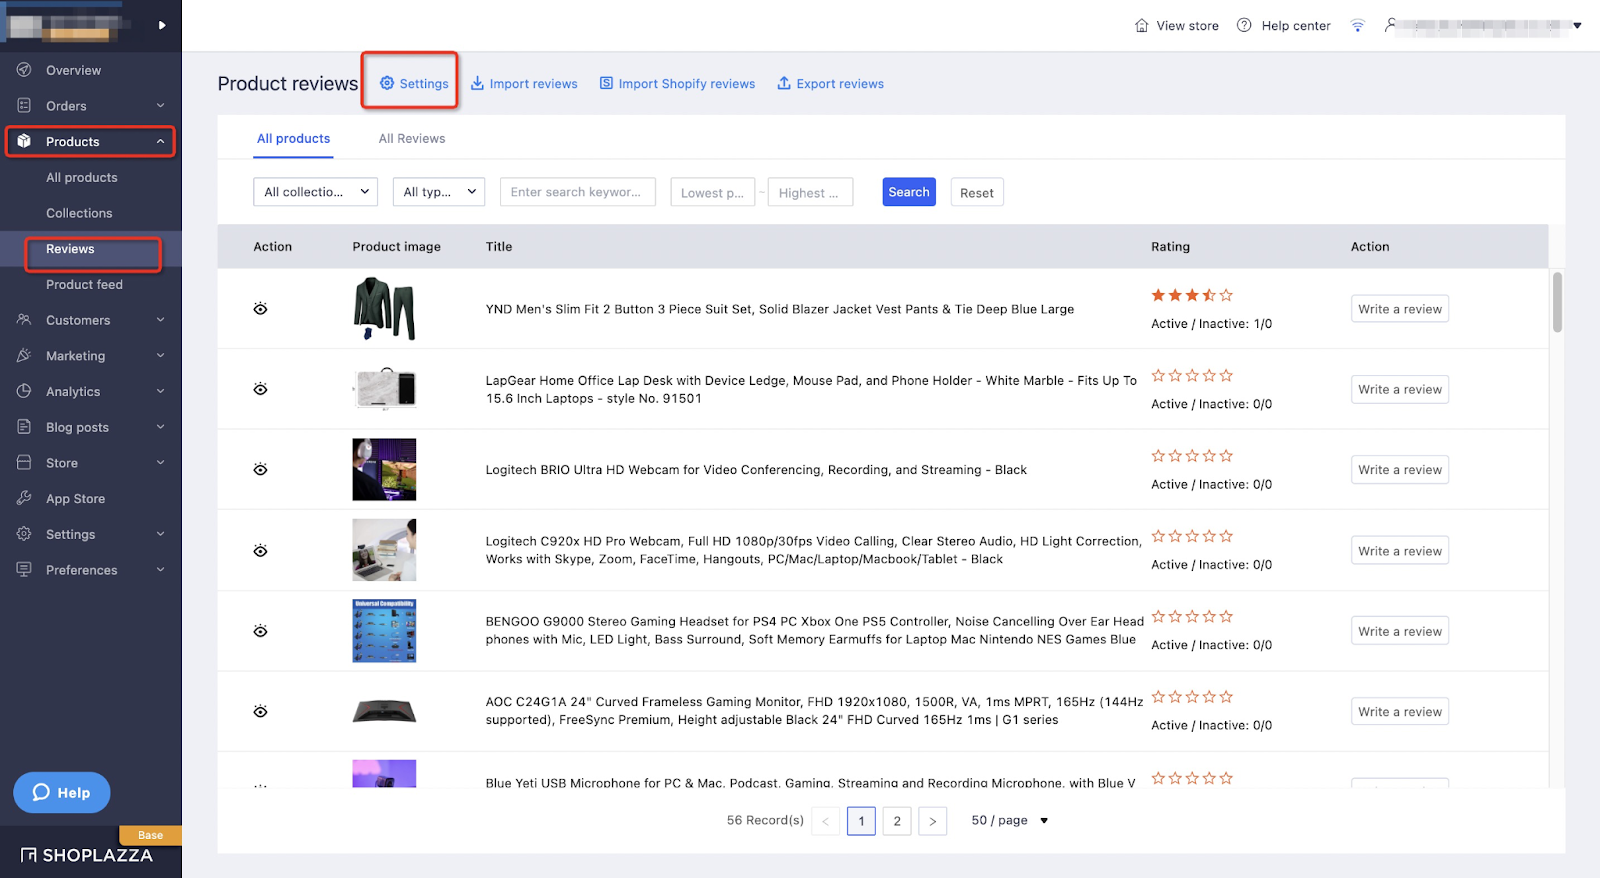
Task: Open All products in sidebar
Action: pyautogui.click(x=82, y=177)
